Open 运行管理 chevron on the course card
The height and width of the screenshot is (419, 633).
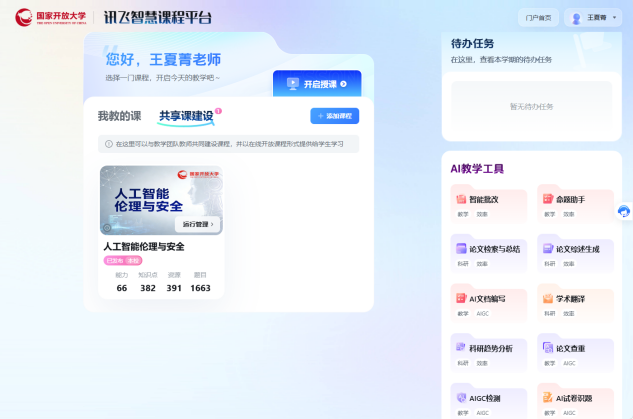[x=212, y=224]
